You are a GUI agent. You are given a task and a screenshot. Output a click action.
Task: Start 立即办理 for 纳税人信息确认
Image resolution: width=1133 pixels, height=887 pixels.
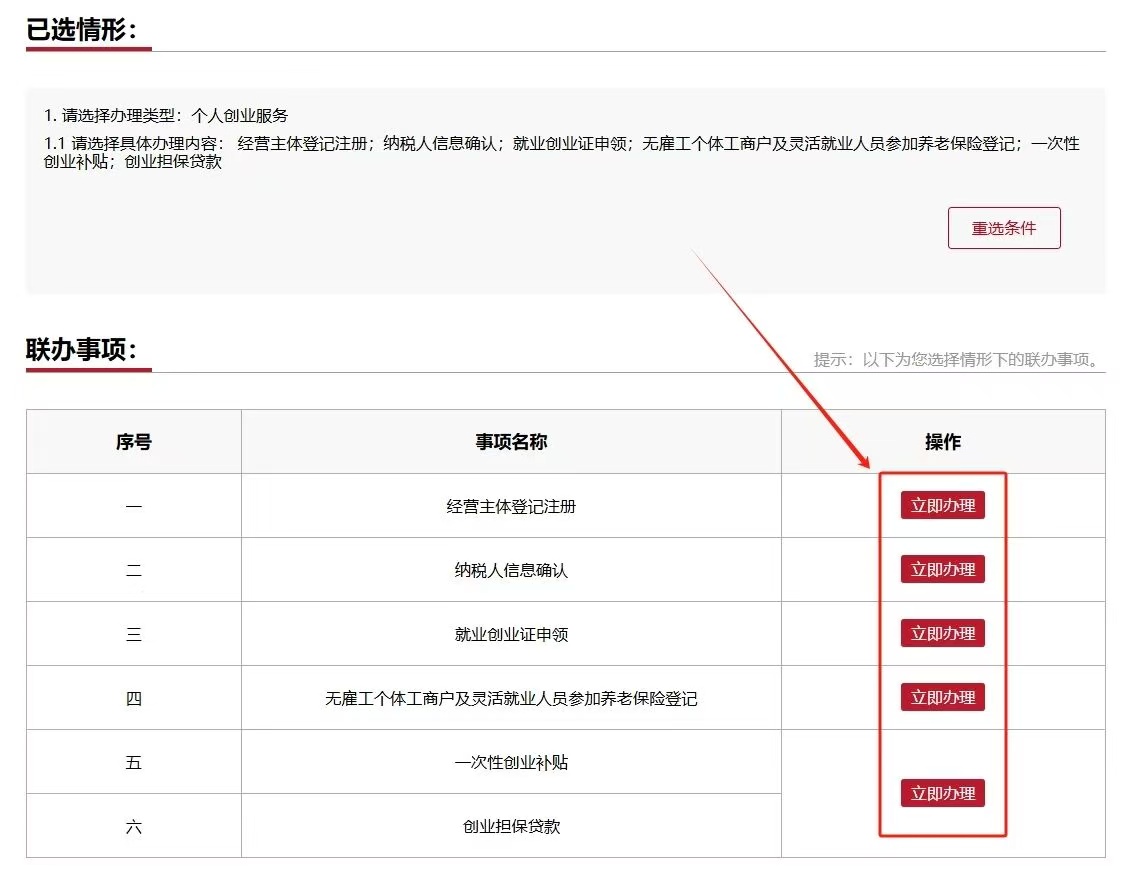pos(942,570)
